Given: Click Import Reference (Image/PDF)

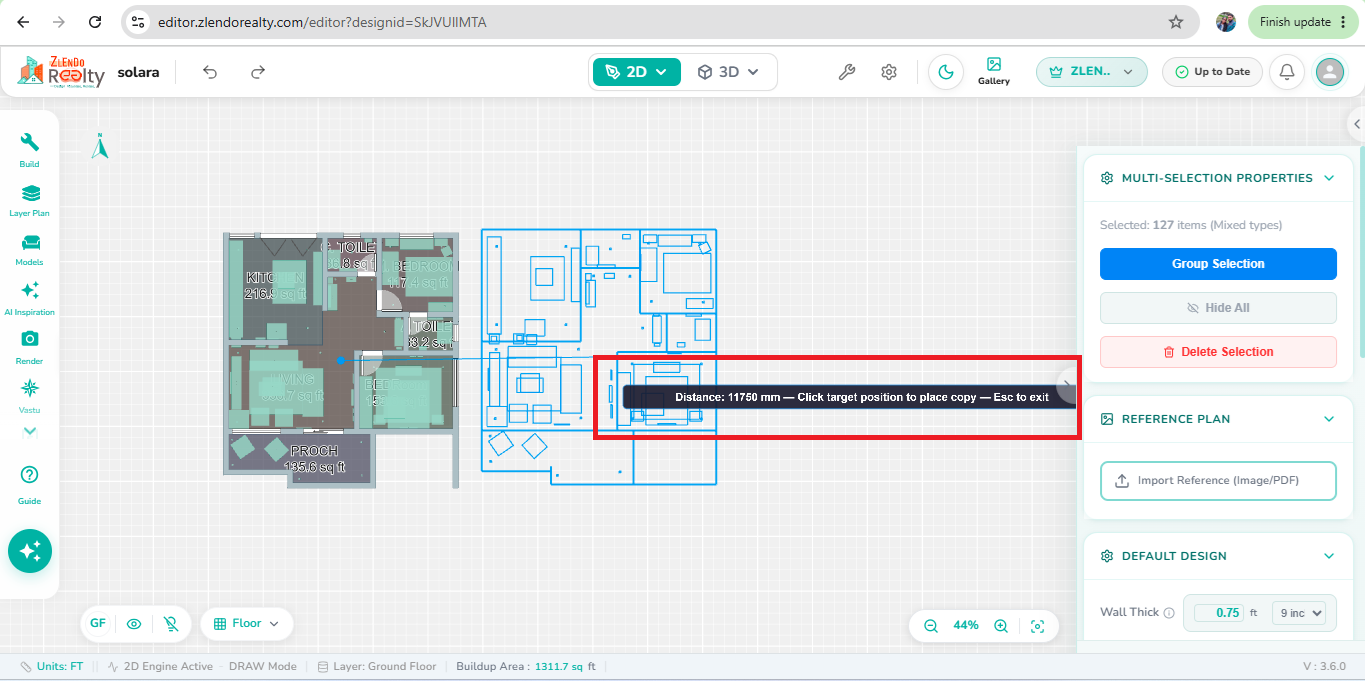Looking at the screenshot, I should click(1218, 480).
